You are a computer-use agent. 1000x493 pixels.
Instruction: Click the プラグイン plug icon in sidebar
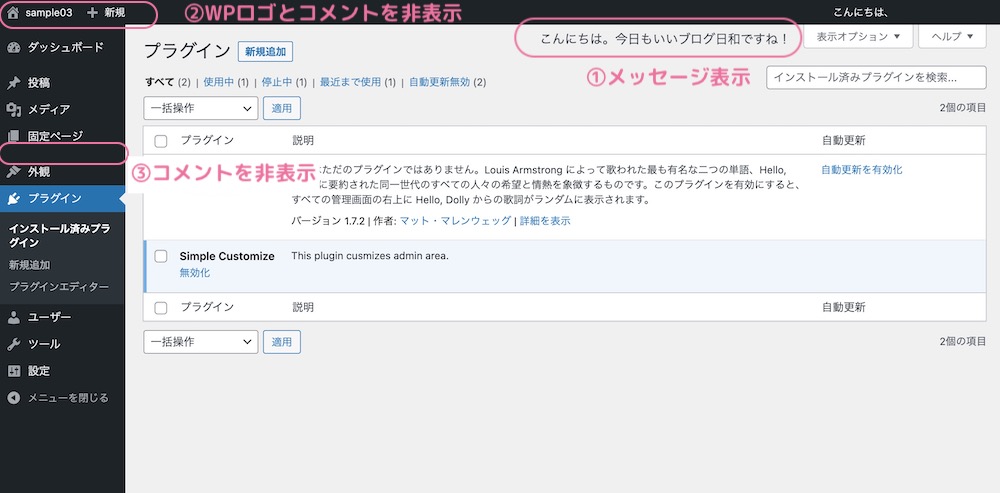(14, 198)
